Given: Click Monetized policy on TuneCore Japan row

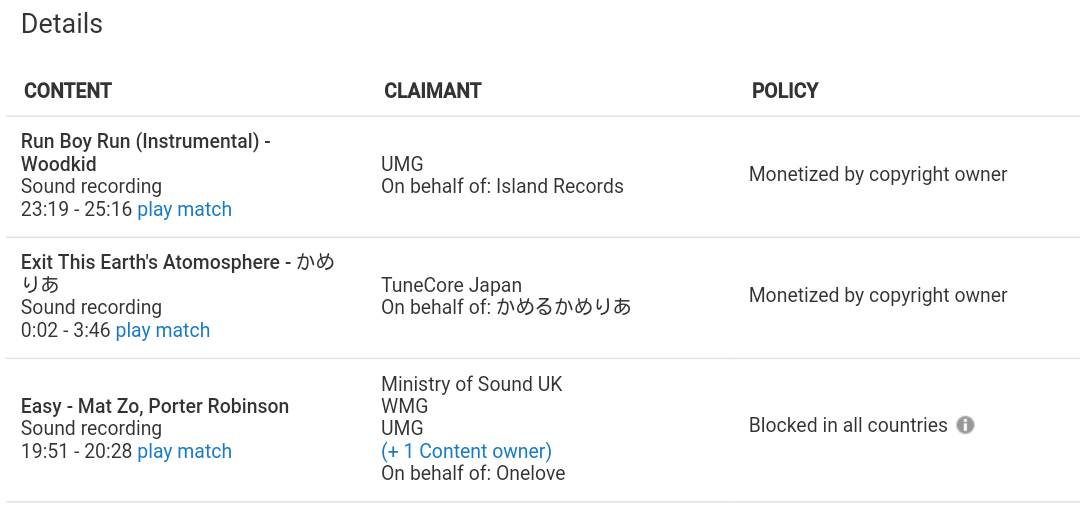Looking at the screenshot, I should (x=878, y=296).
